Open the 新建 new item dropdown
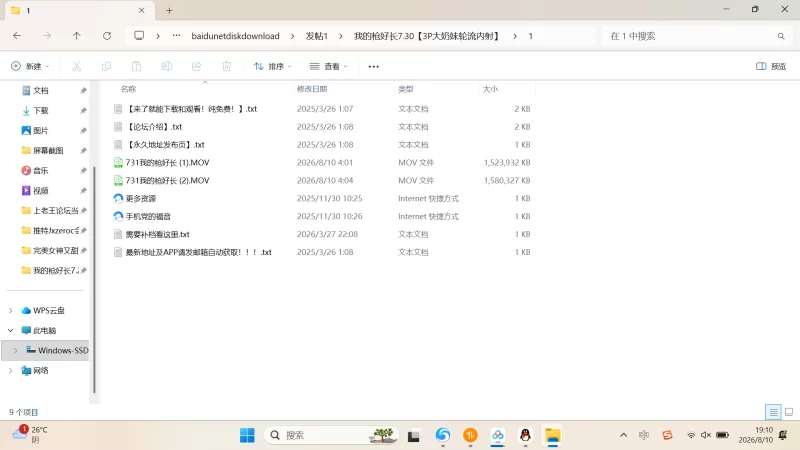800x450 pixels. click(30, 66)
